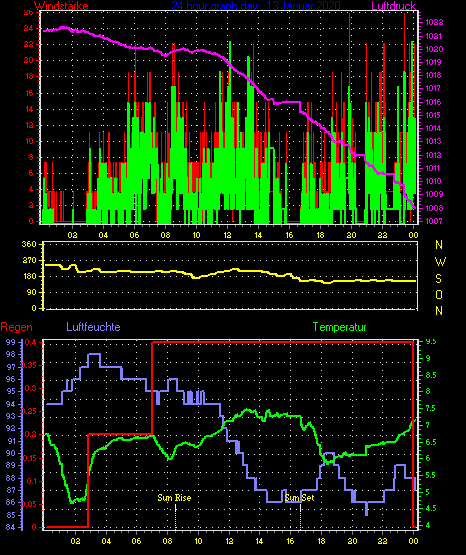The height and width of the screenshot is (555, 466).
Task: Click wind direction axis value '270'
Action: [29, 260]
